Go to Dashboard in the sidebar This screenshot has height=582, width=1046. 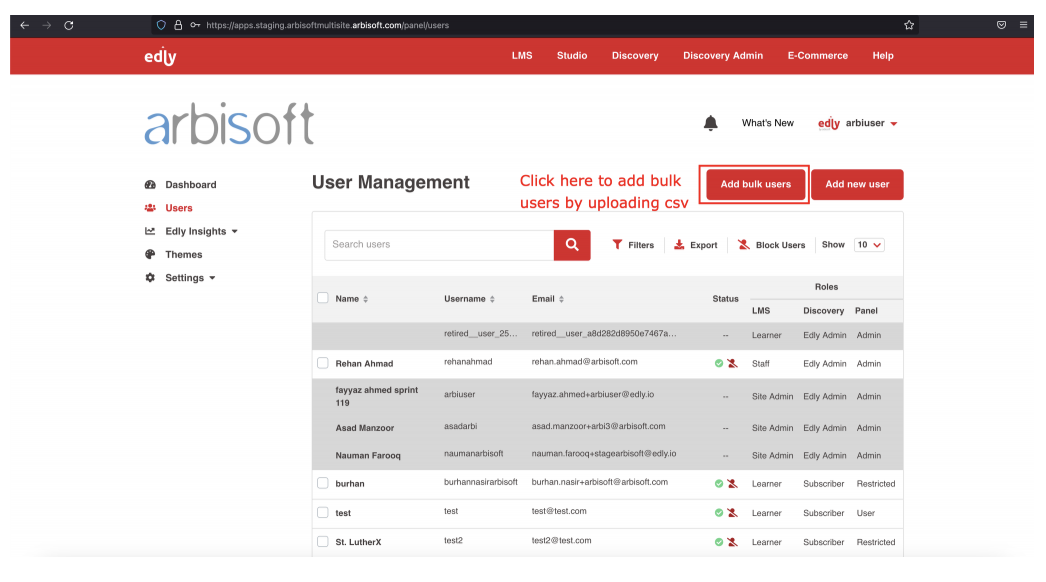180,185
